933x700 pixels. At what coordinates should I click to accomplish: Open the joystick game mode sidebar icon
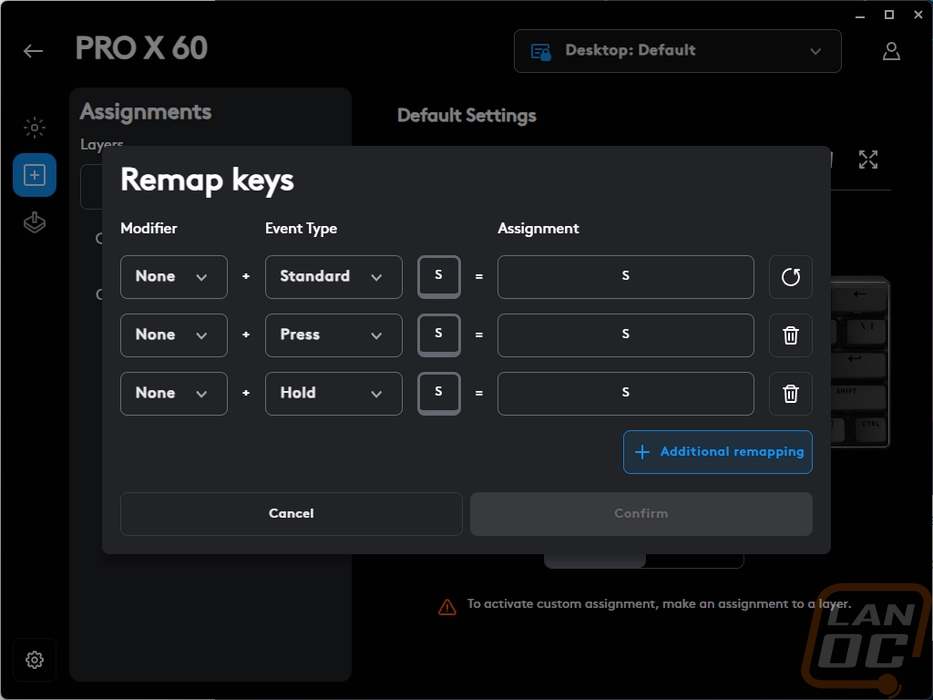[x=35, y=223]
